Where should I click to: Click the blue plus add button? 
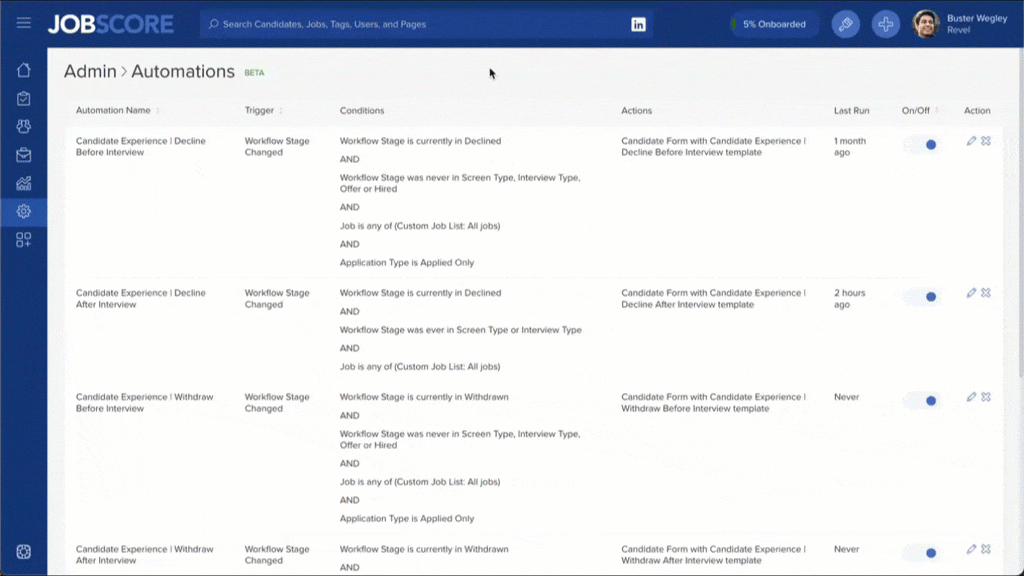[885, 24]
